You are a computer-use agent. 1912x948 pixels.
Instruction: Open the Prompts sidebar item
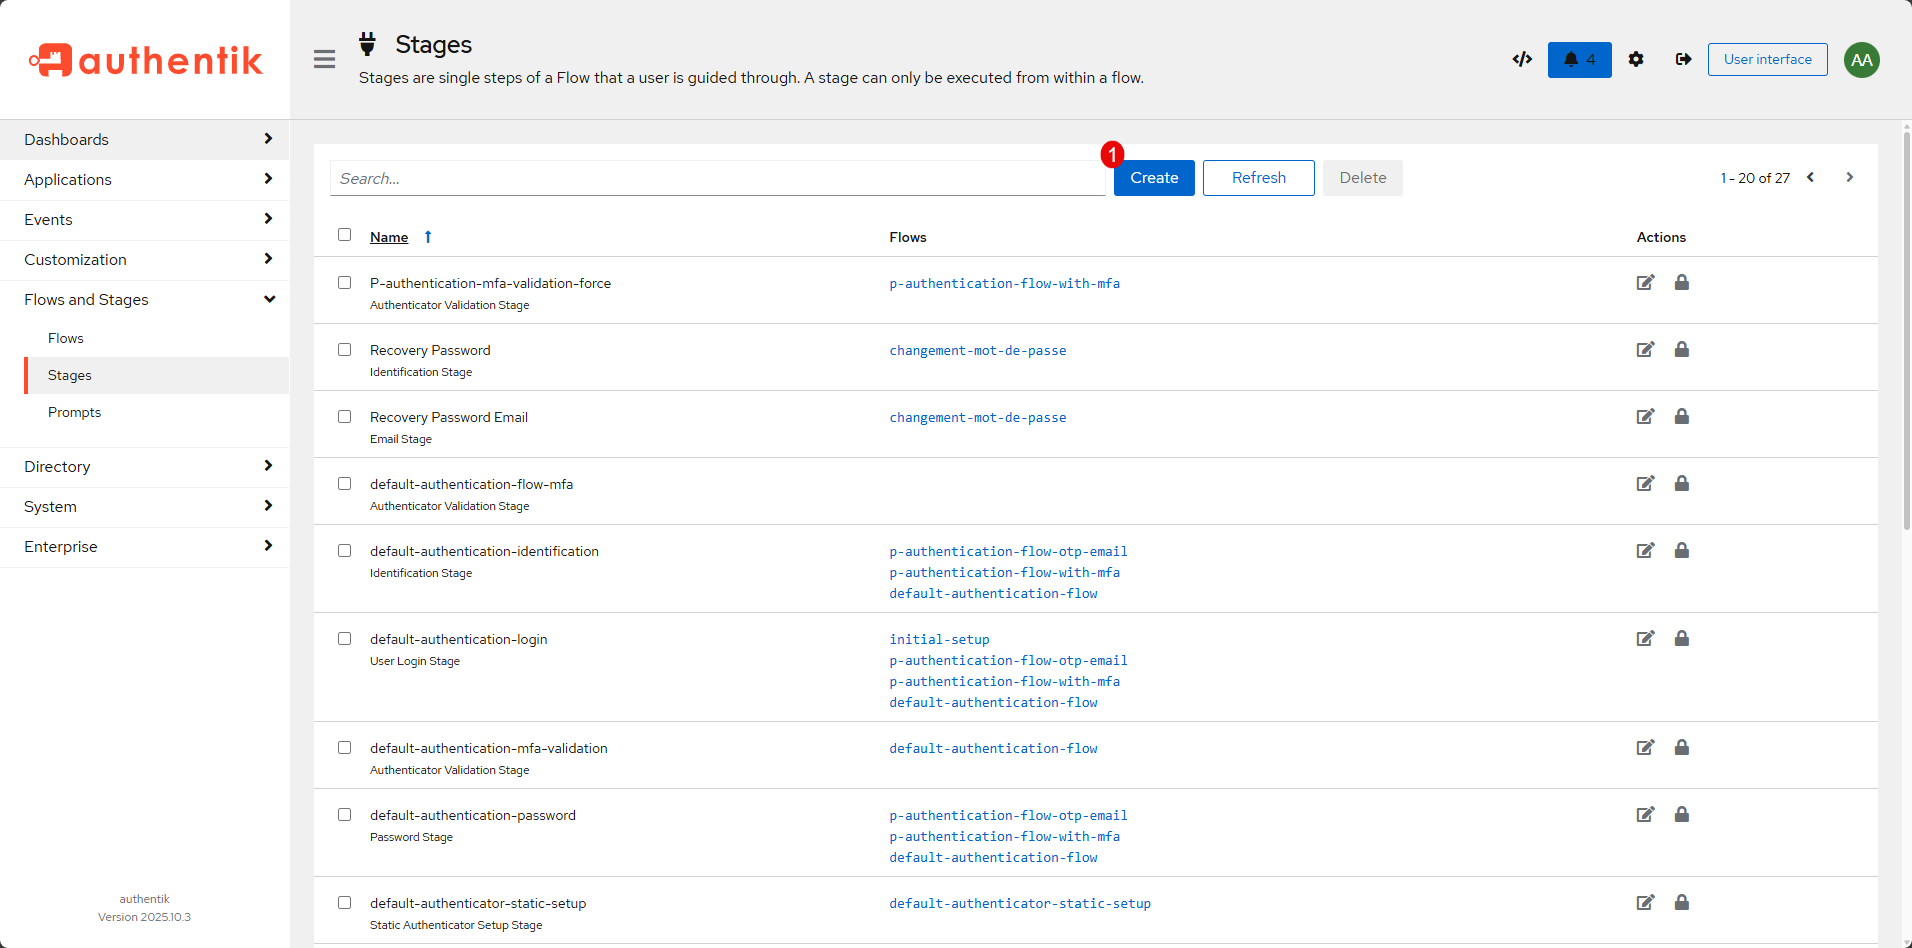coord(75,413)
